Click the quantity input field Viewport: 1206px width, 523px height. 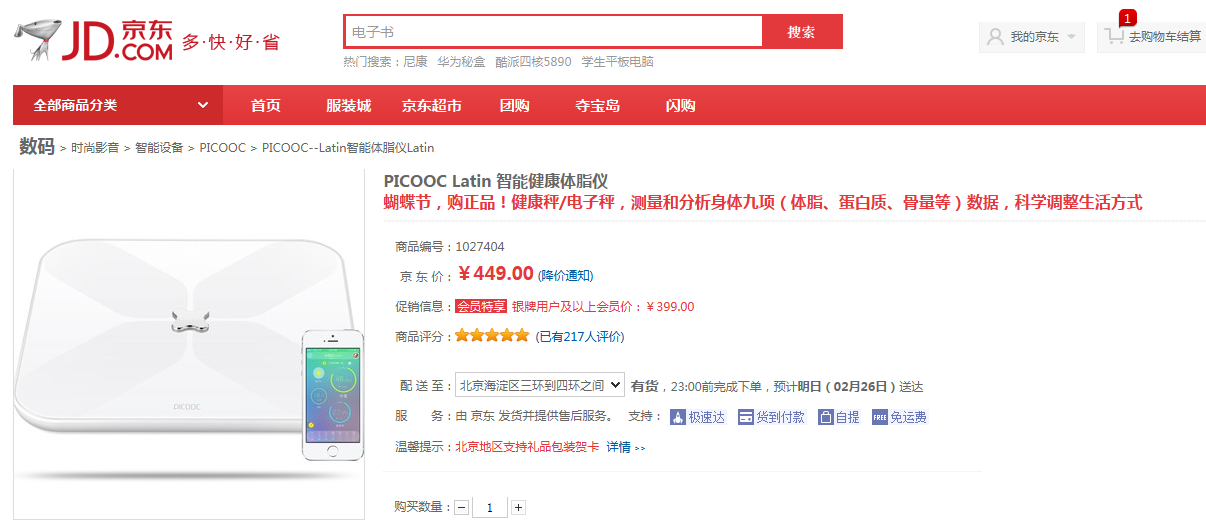click(x=490, y=508)
